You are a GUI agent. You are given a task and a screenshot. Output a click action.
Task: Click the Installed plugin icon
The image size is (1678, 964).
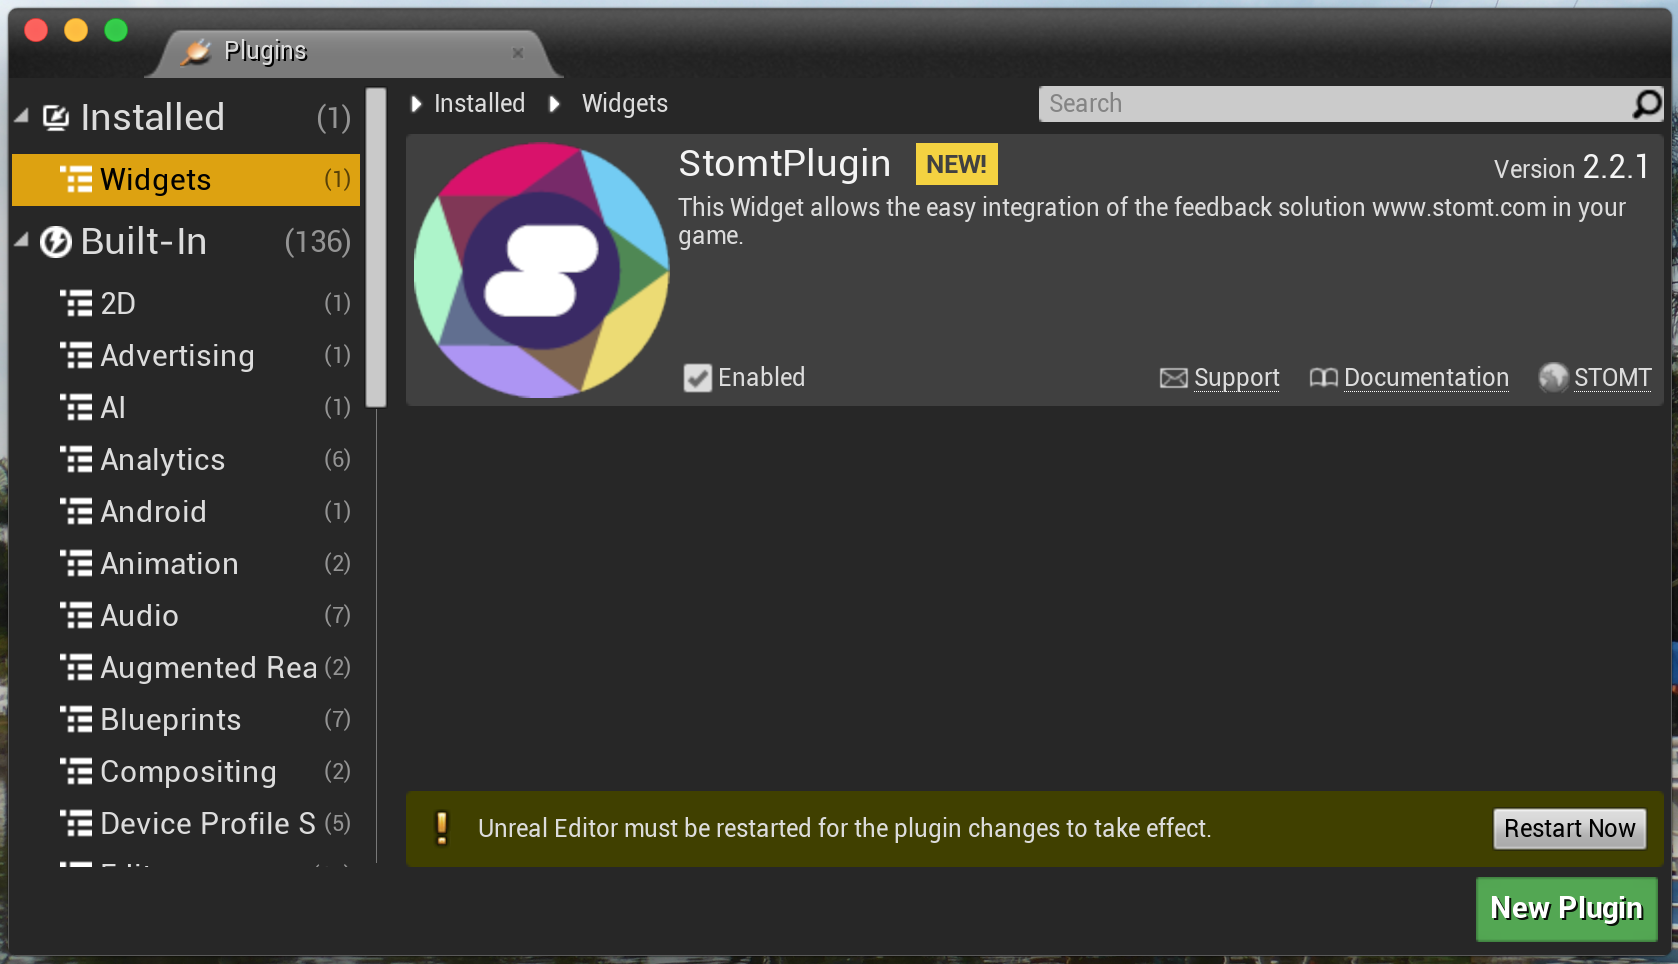(x=56, y=118)
